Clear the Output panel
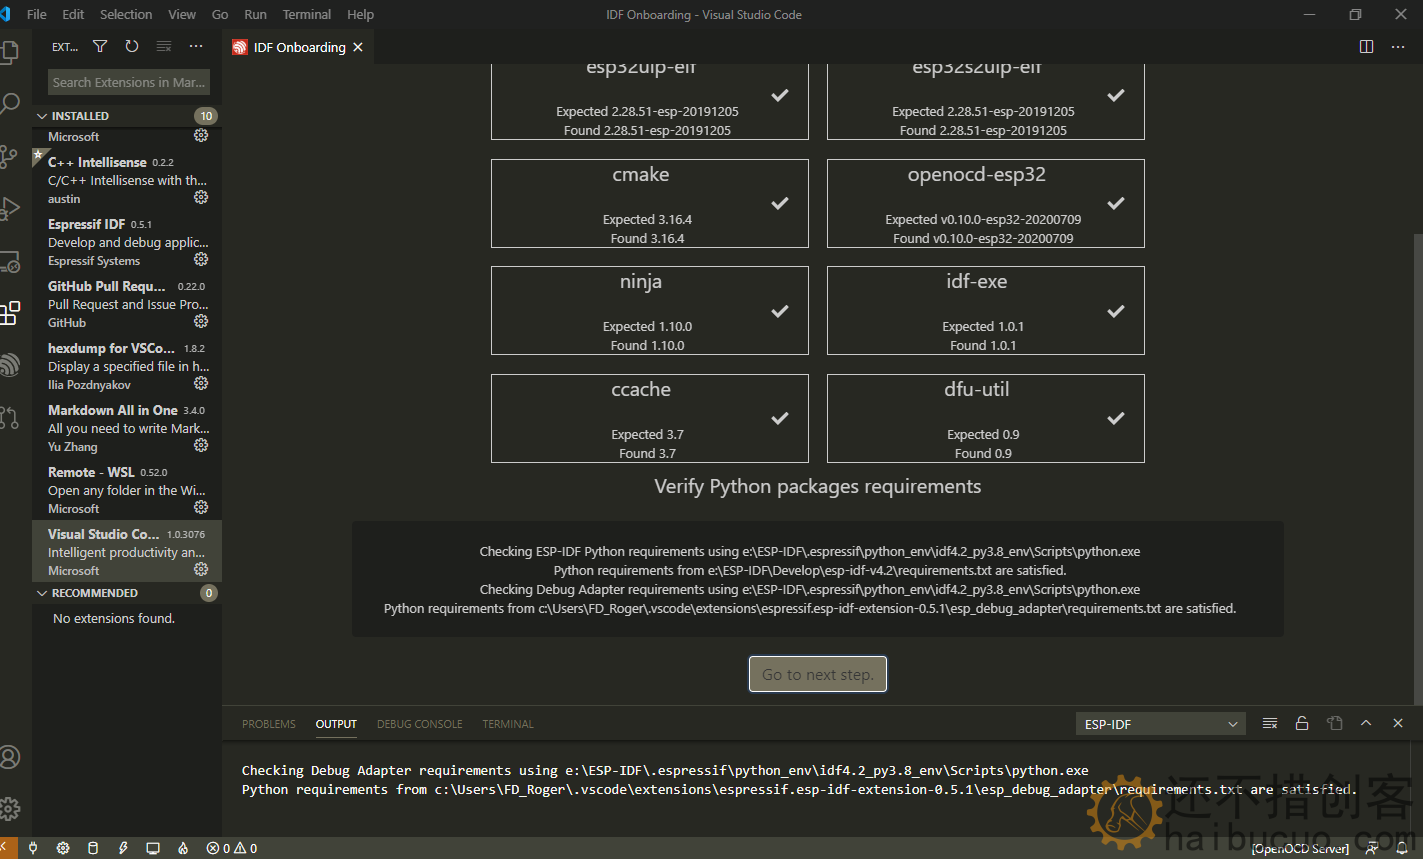 (x=1269, y=723)
